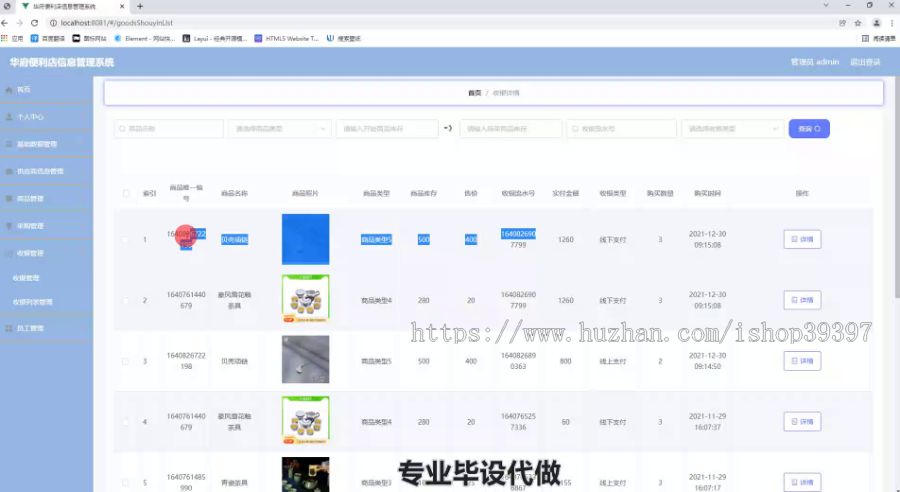Expand the 采购管理 sidebar menu arrow
900x492 pixels.
[81, 226]
